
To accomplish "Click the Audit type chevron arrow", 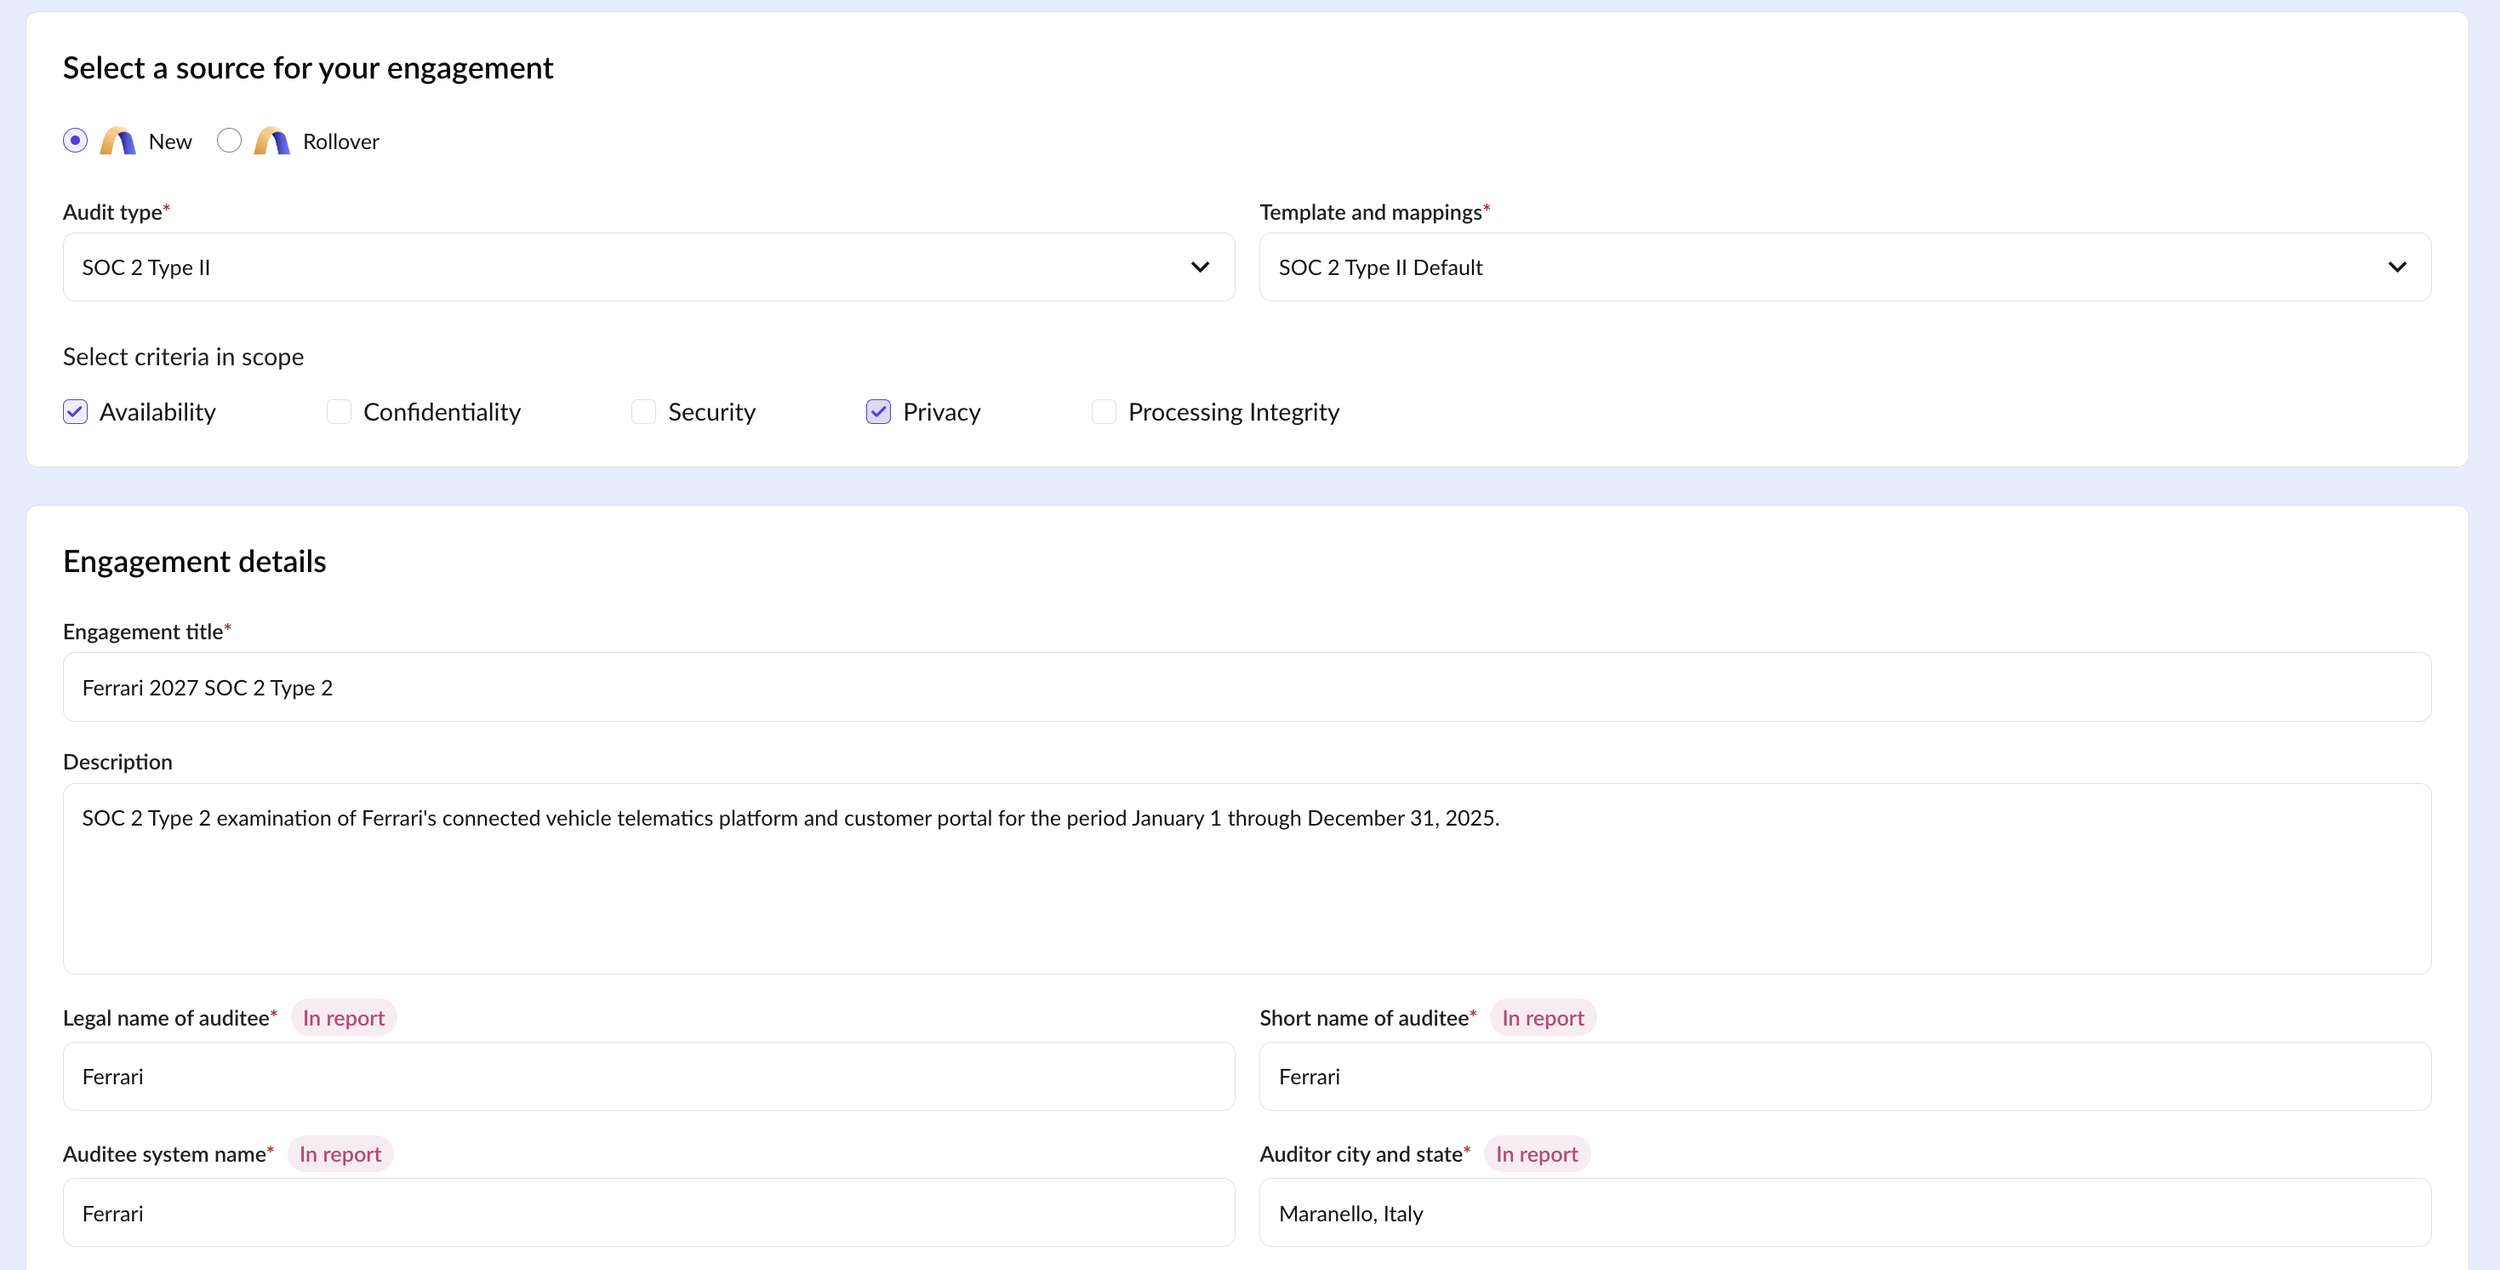I will (x=1200, y=267).
